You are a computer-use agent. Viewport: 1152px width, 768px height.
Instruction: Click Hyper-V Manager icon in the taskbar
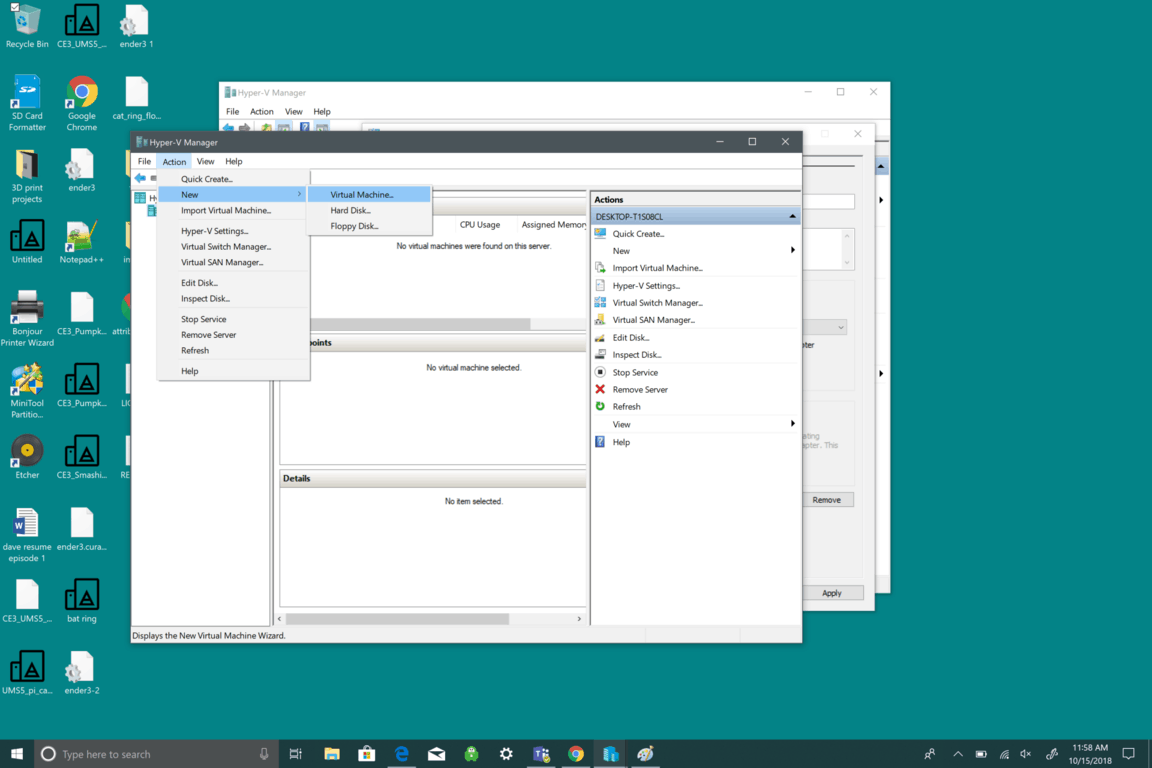pyautogui.click(x=610, y=754)
